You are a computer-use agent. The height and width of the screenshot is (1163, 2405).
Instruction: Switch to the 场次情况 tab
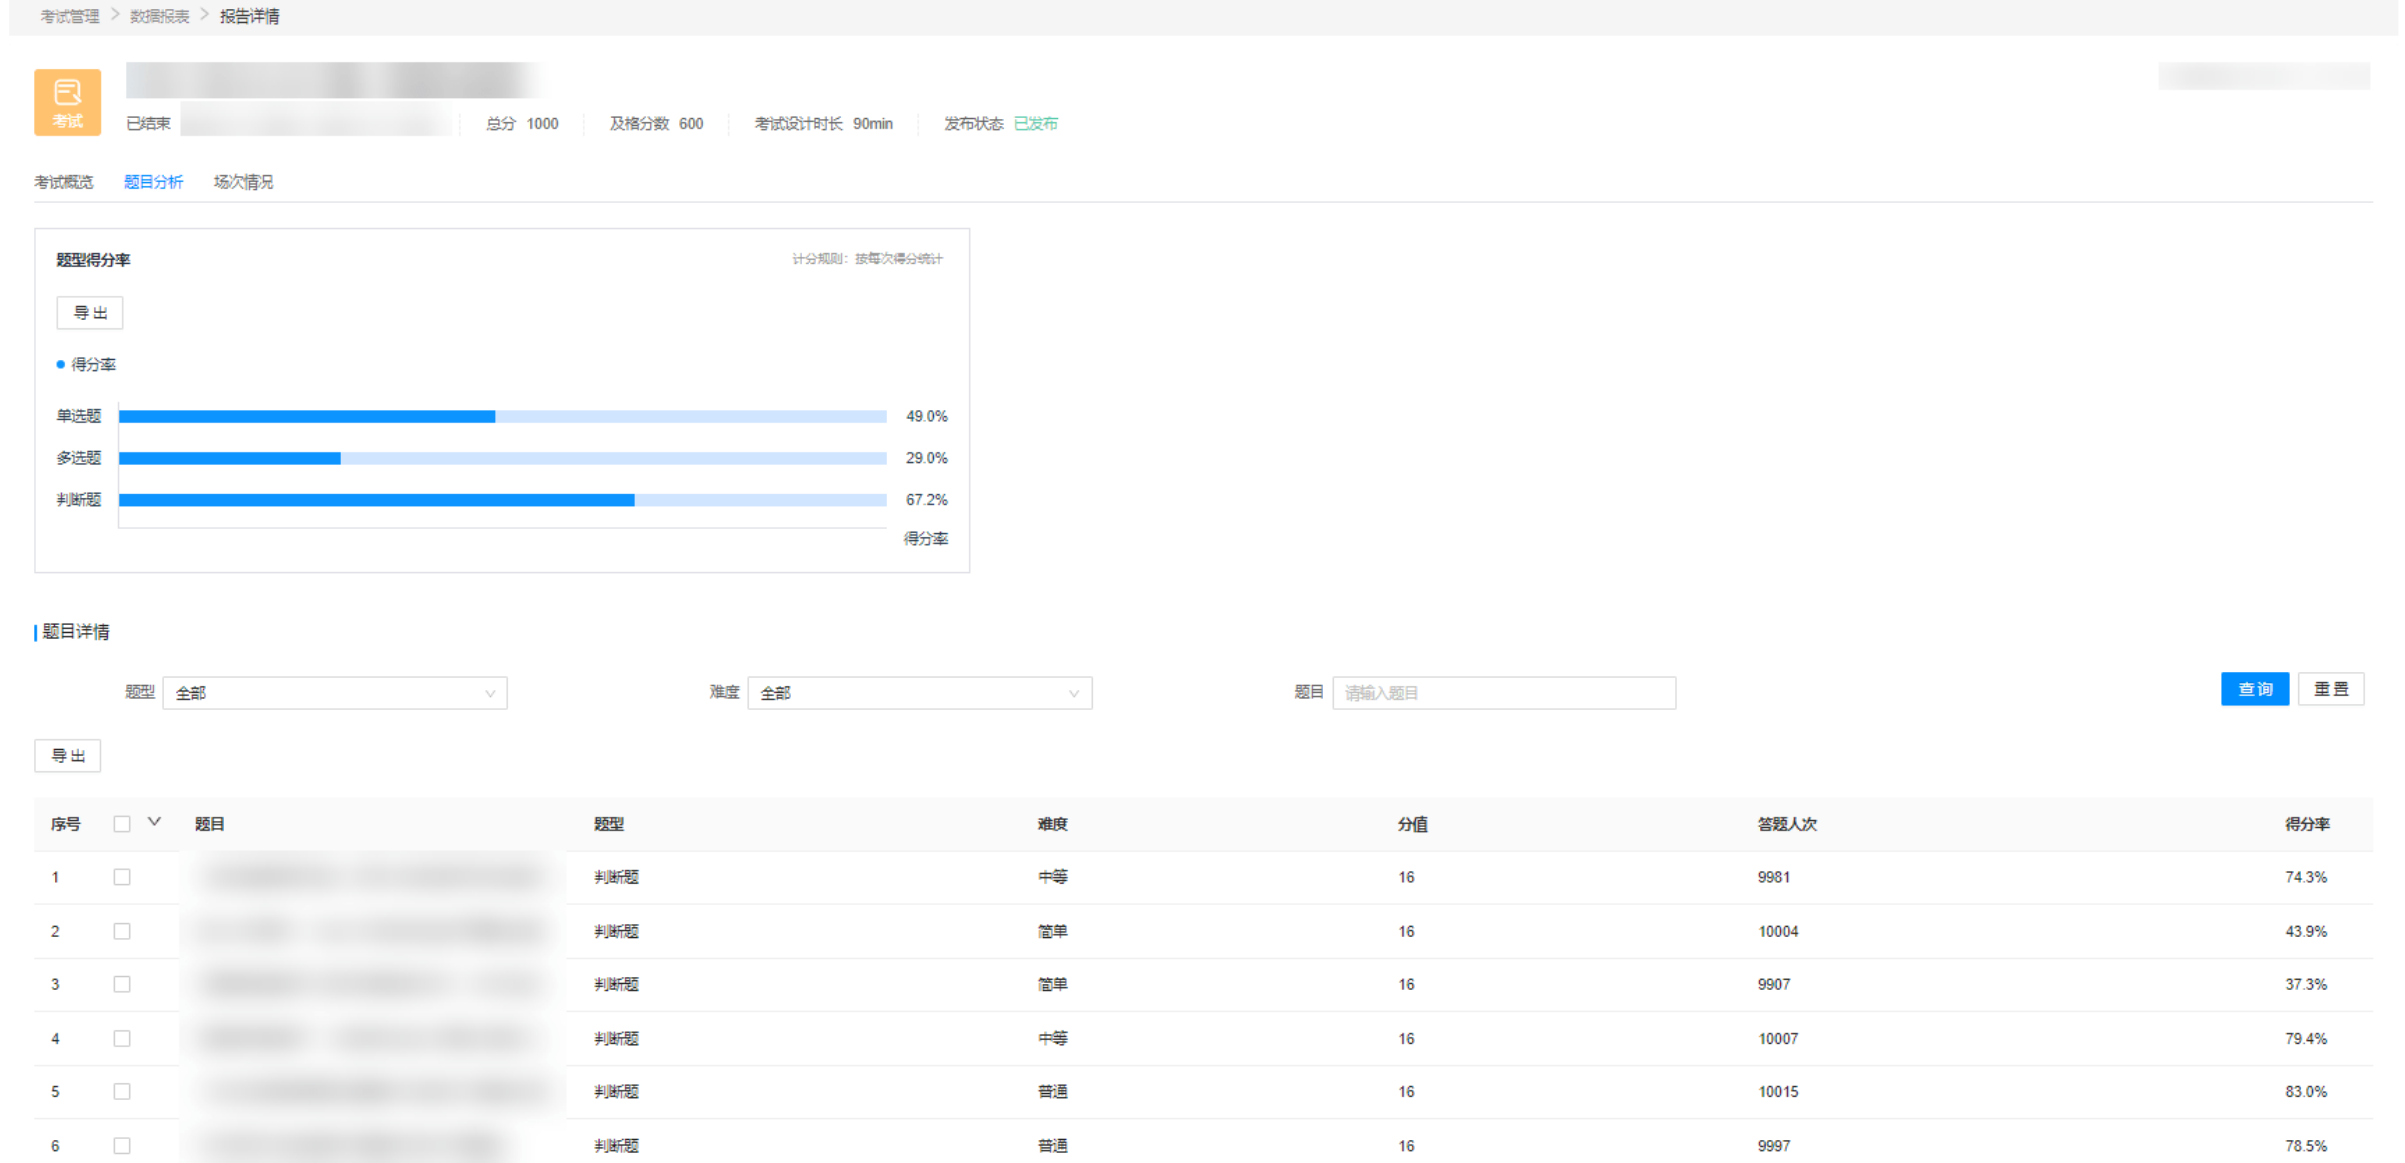click(243, 182)
